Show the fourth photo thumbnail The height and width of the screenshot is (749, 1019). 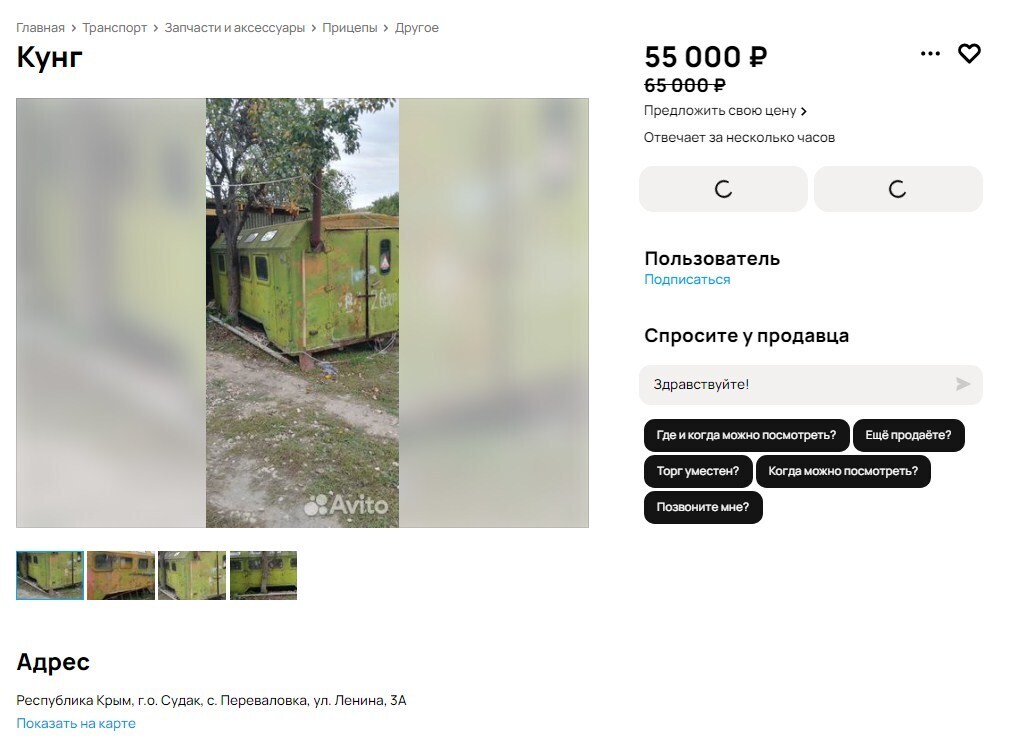point(263,576)
